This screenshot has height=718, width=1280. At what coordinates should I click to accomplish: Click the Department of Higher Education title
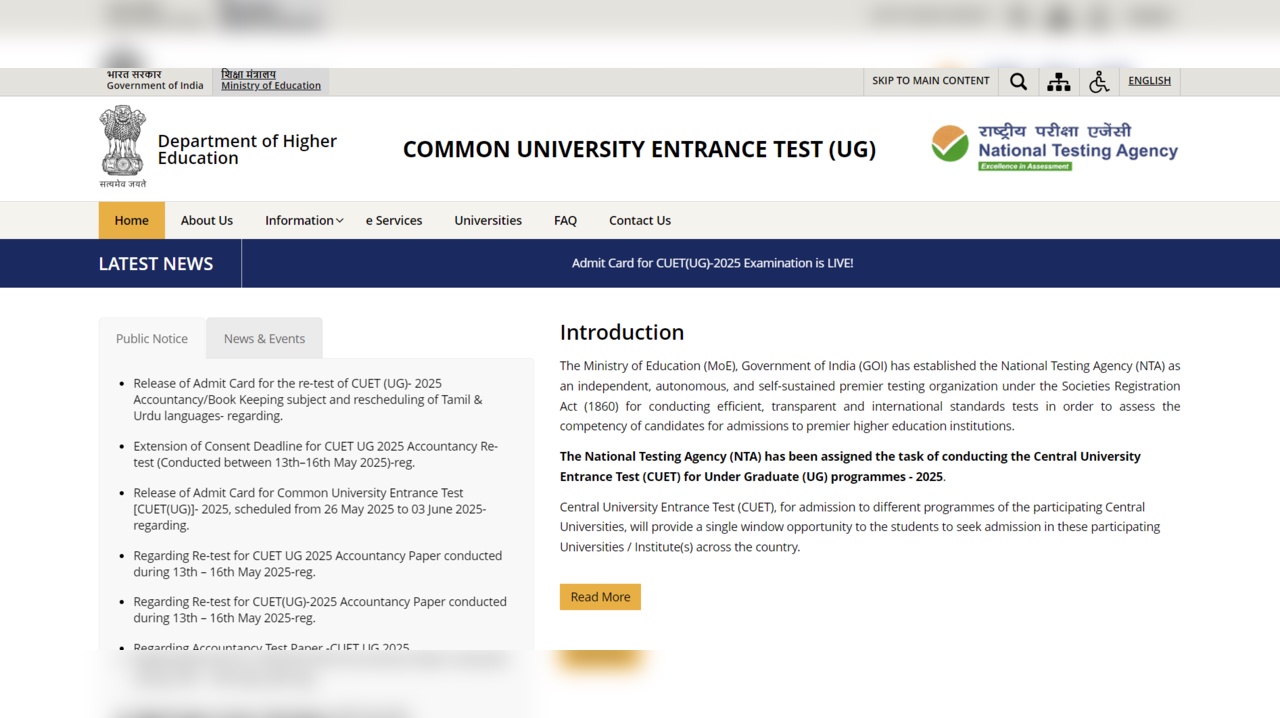(247, 149)
